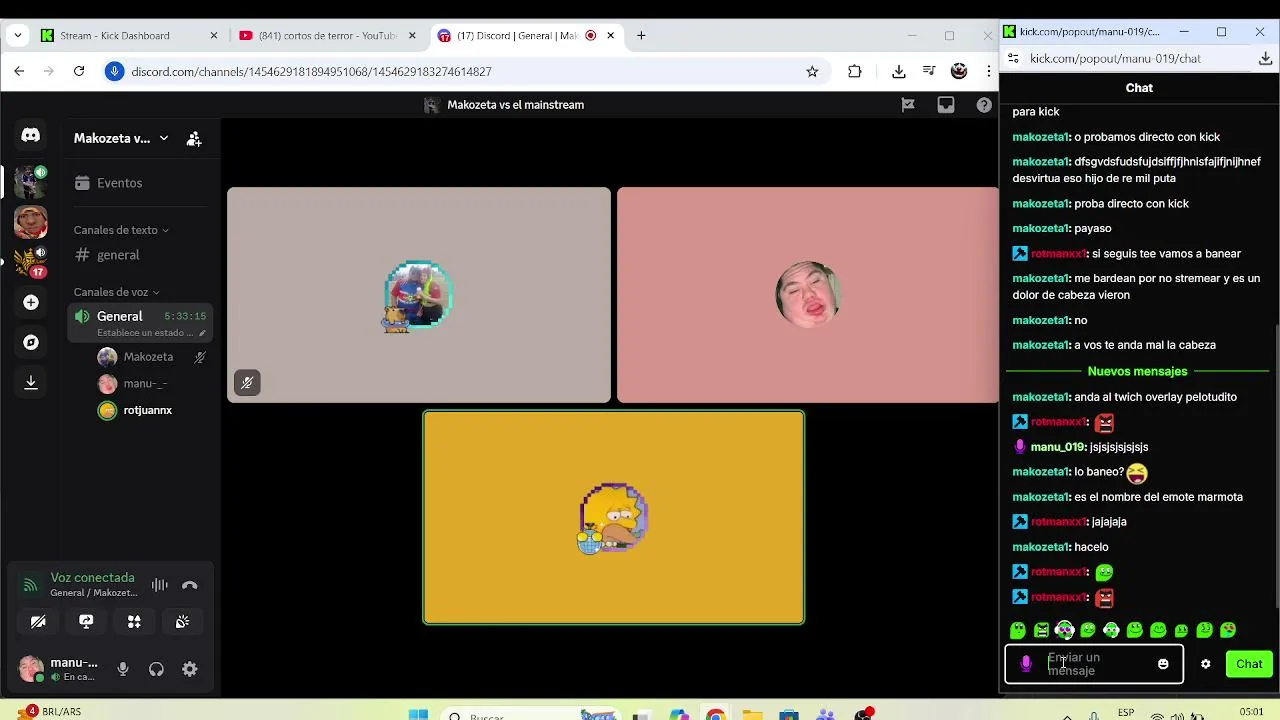Close the Kick Dashboard tab

coord(213,36)
